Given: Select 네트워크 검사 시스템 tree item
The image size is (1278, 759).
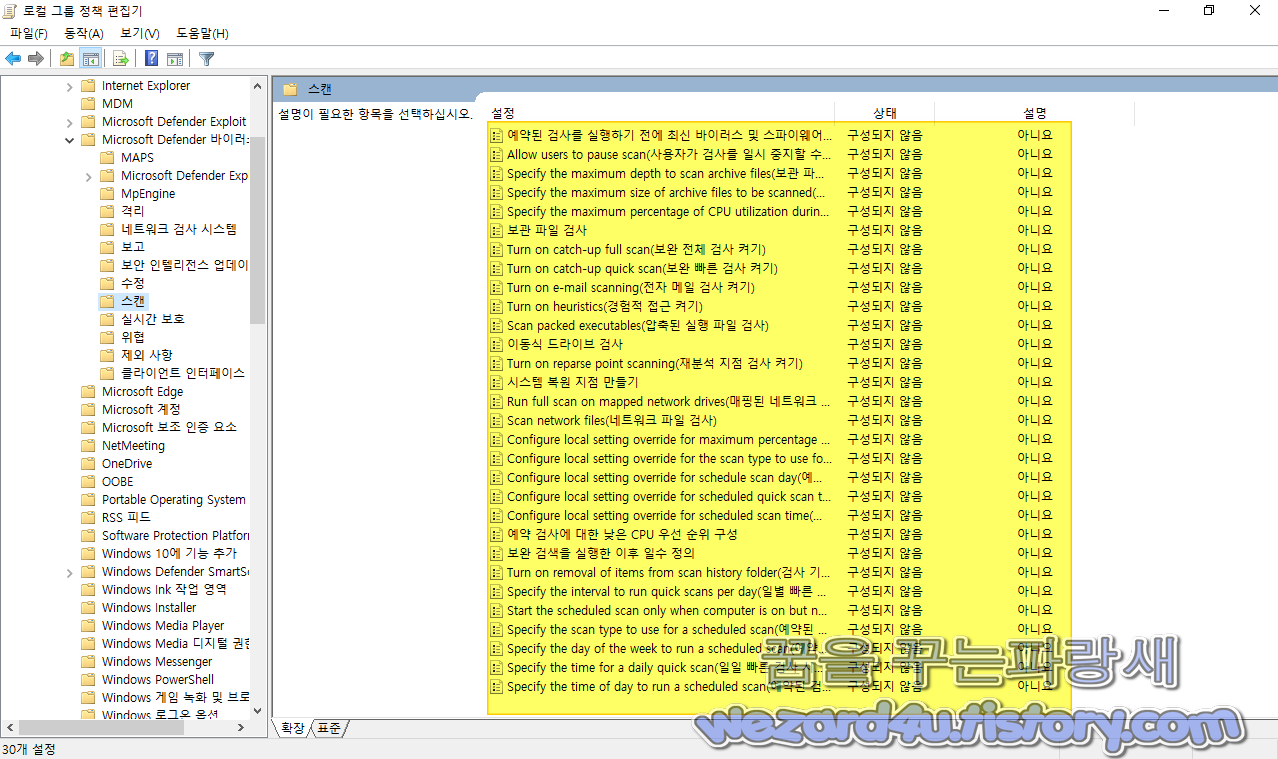Looking at the screenshot, I should (x=179, y=229).
